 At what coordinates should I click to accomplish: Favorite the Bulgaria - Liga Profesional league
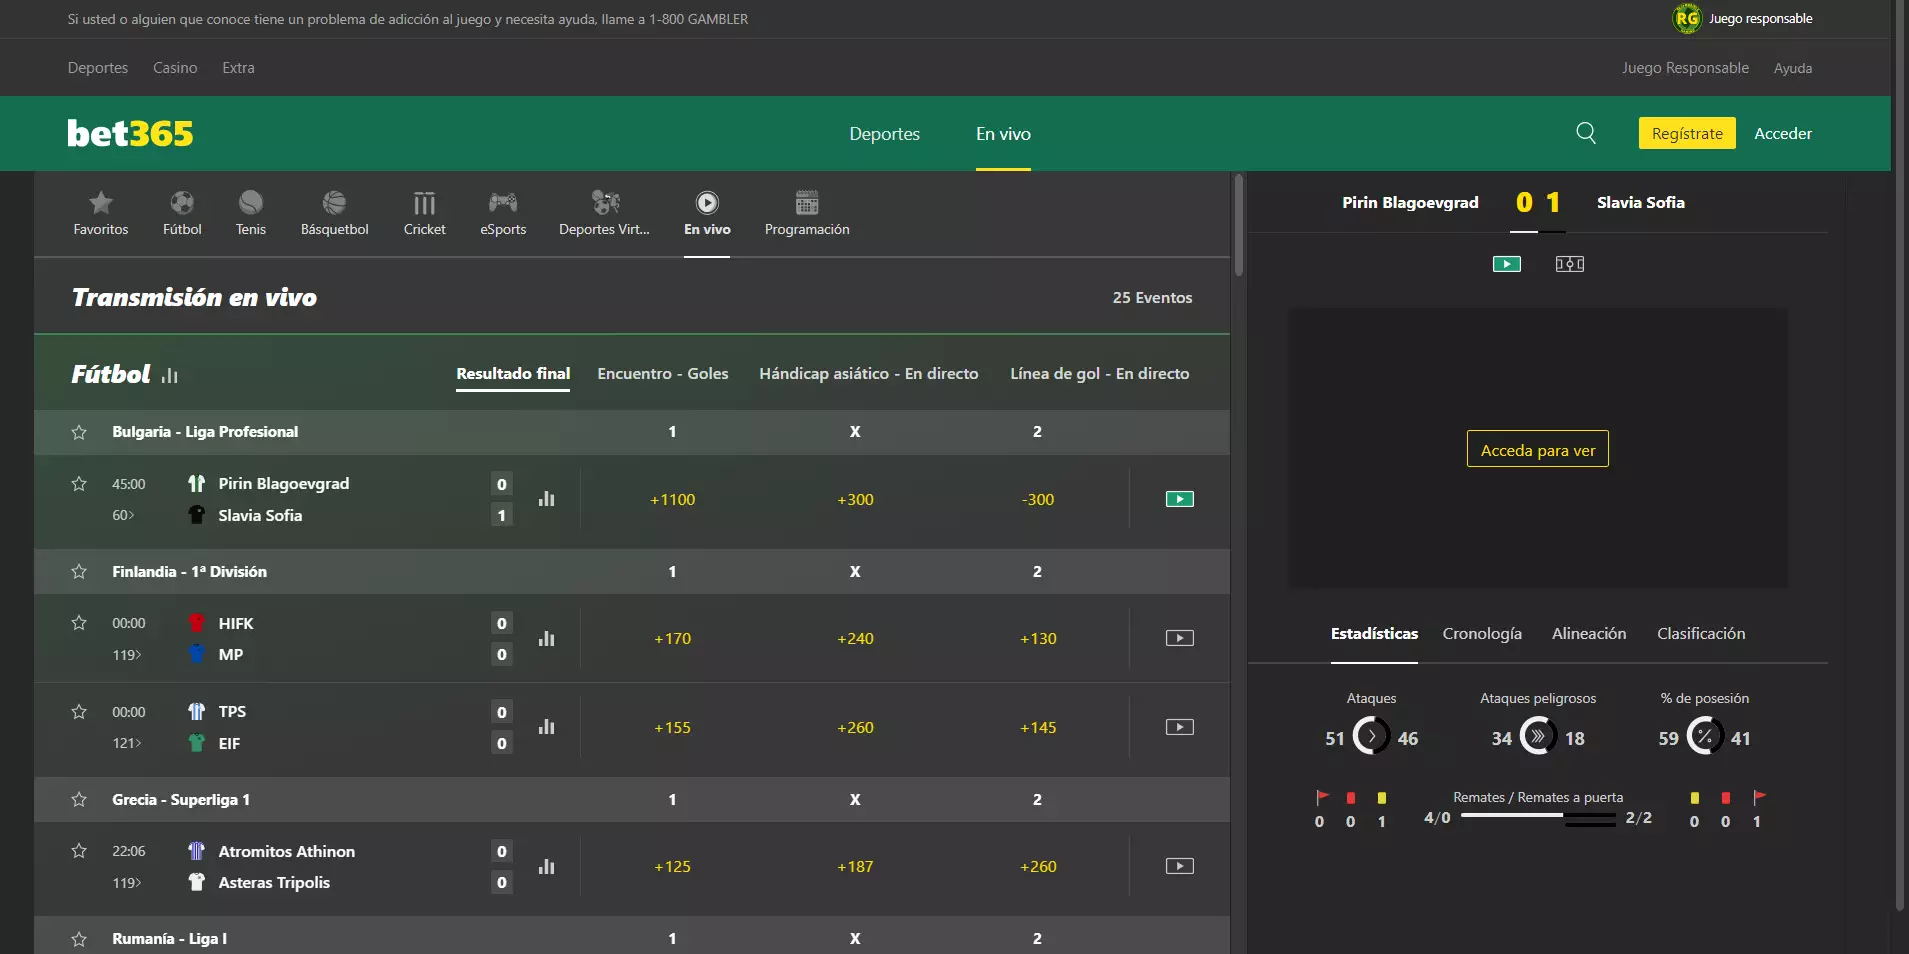tap(79, 432)
